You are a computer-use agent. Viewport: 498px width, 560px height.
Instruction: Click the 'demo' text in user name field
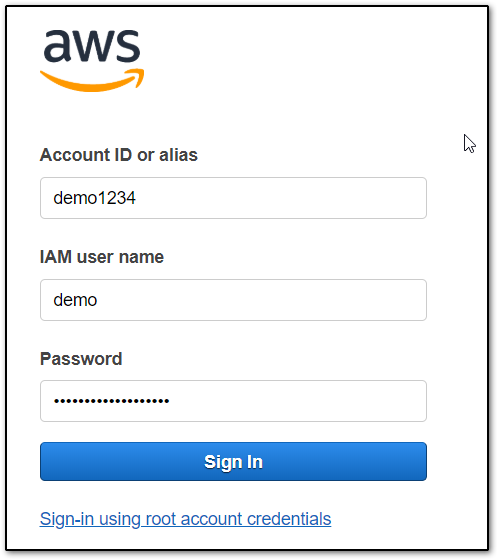[75, 300]
